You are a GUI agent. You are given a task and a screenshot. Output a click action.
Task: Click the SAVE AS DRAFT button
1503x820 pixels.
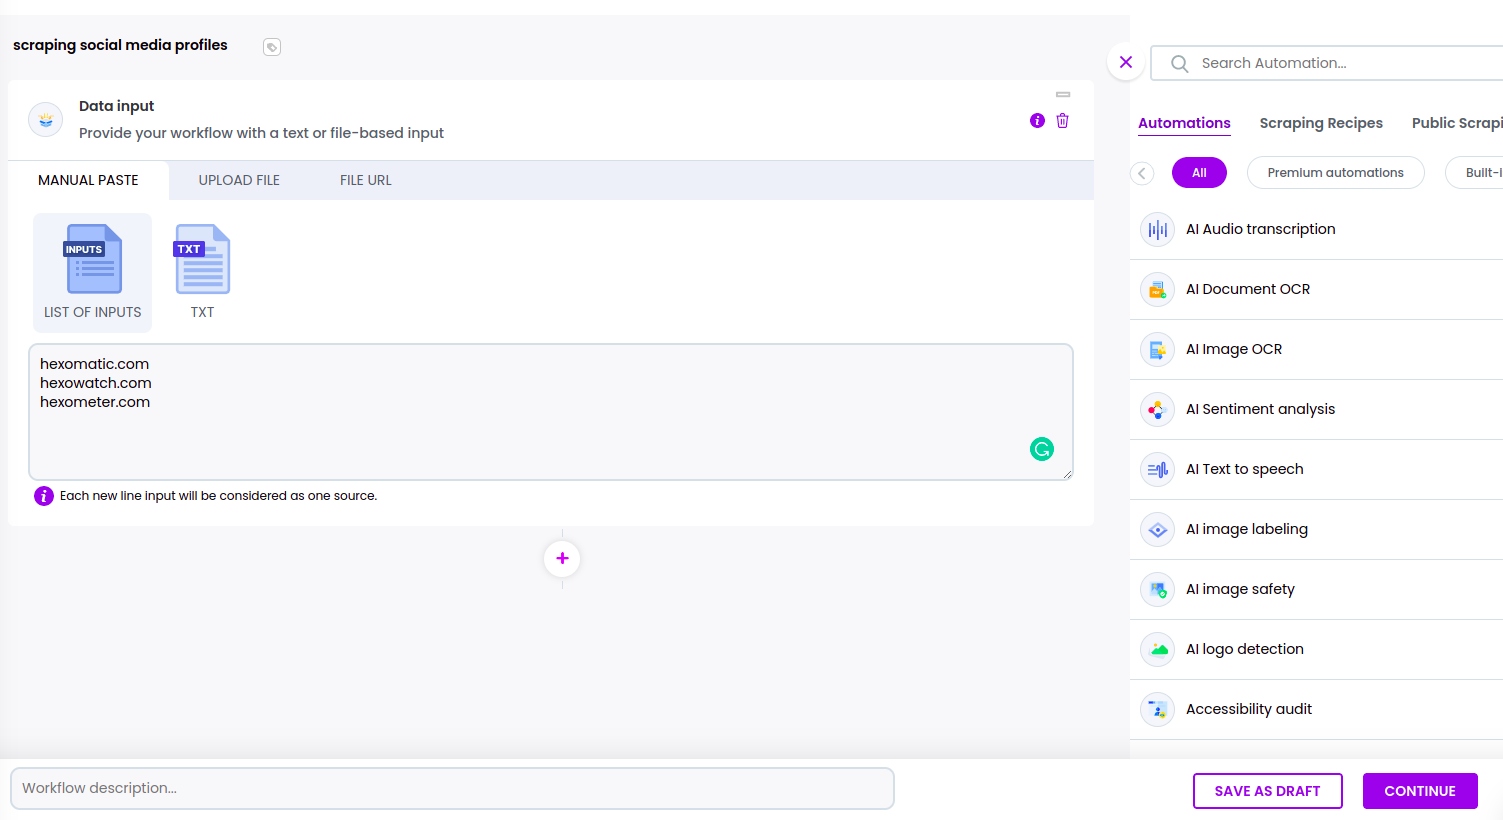(1267, 790)
